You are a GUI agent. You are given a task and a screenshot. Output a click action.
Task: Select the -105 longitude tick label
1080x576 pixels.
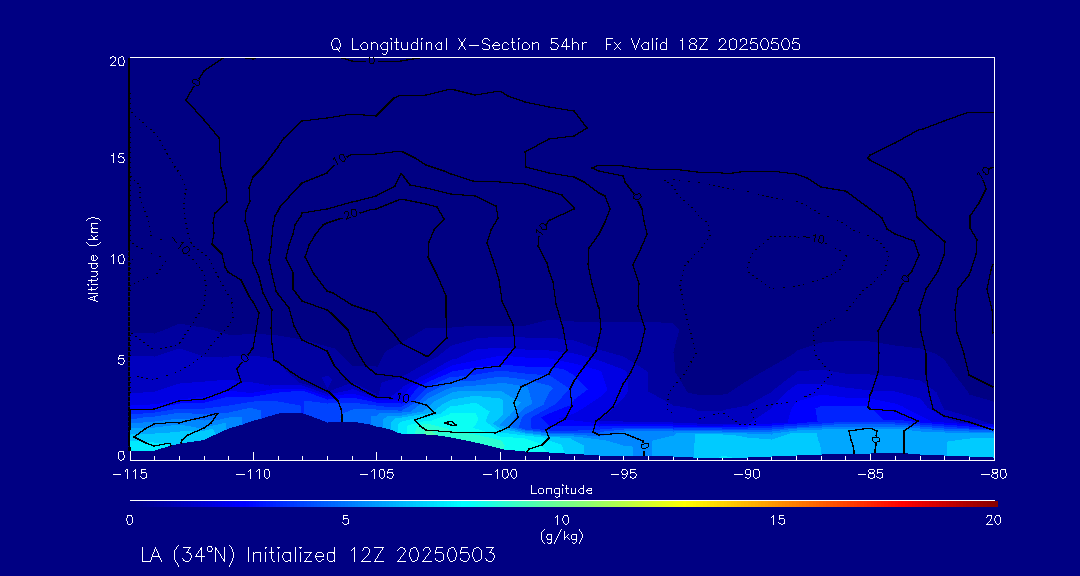tap(376, 475)
